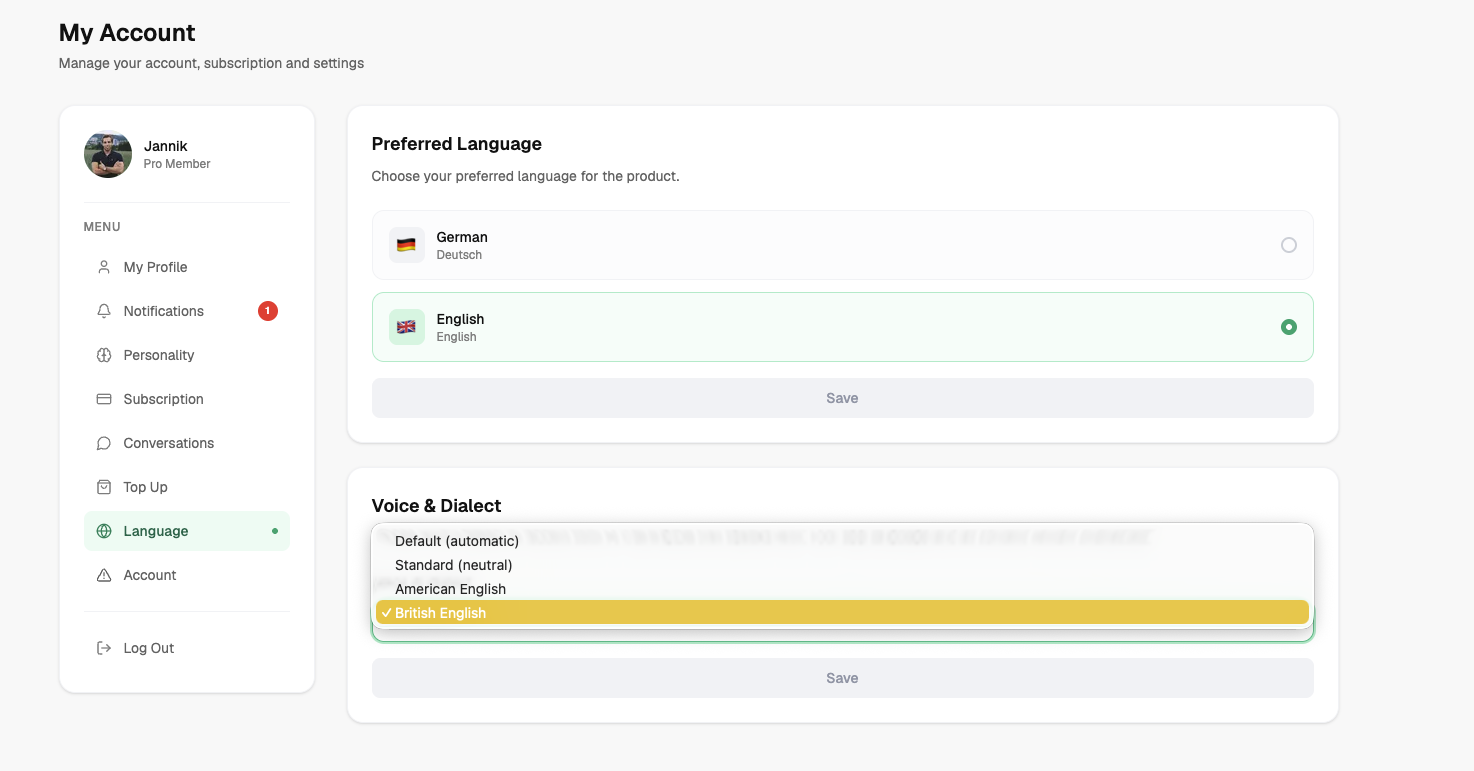Click the Personality brain icon
Image resolution: width=1474 pixels, height=771 pixels.
click(104, 355)
